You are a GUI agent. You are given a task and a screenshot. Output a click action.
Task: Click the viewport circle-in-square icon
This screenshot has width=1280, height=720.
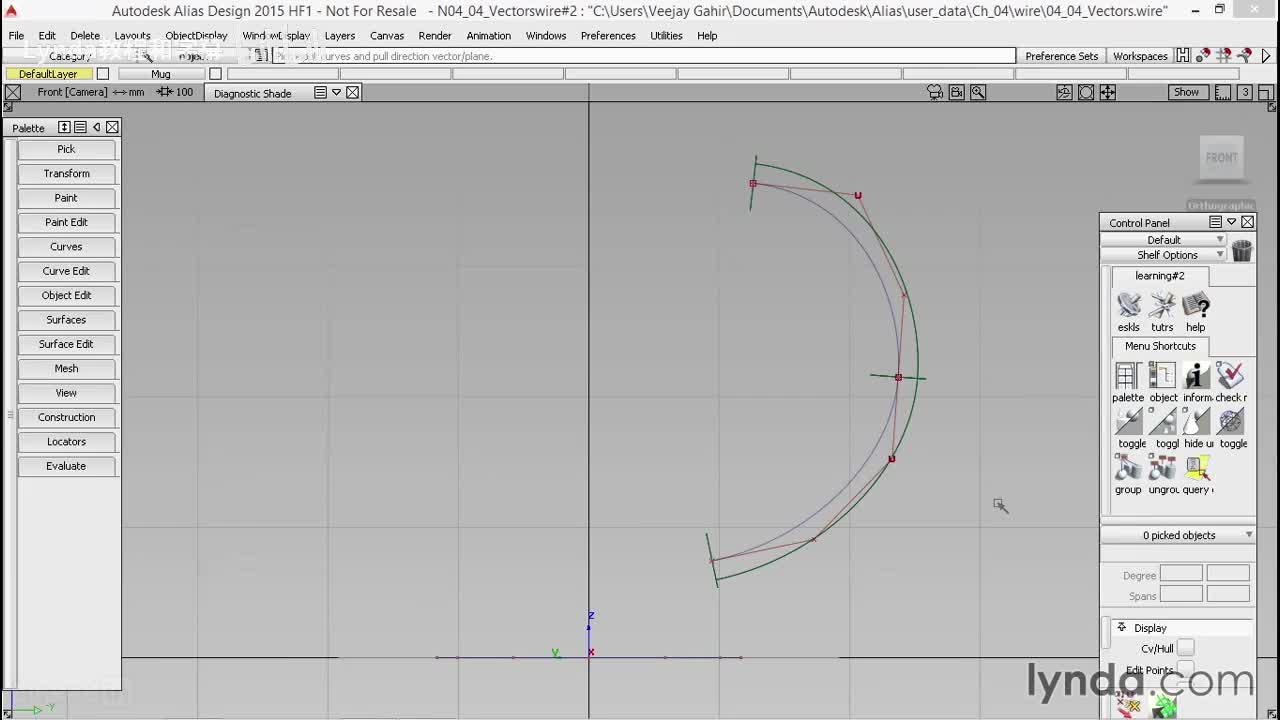[1086, 92]
